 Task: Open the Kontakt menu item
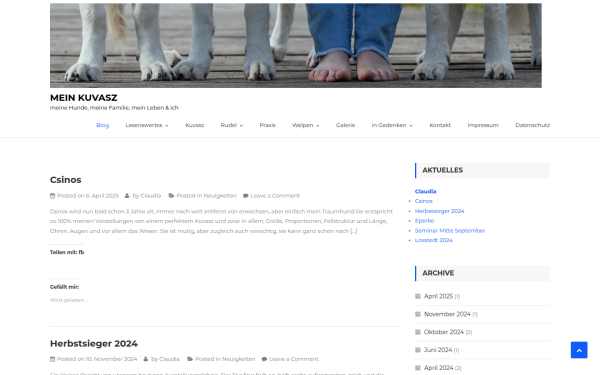point(440,125)
